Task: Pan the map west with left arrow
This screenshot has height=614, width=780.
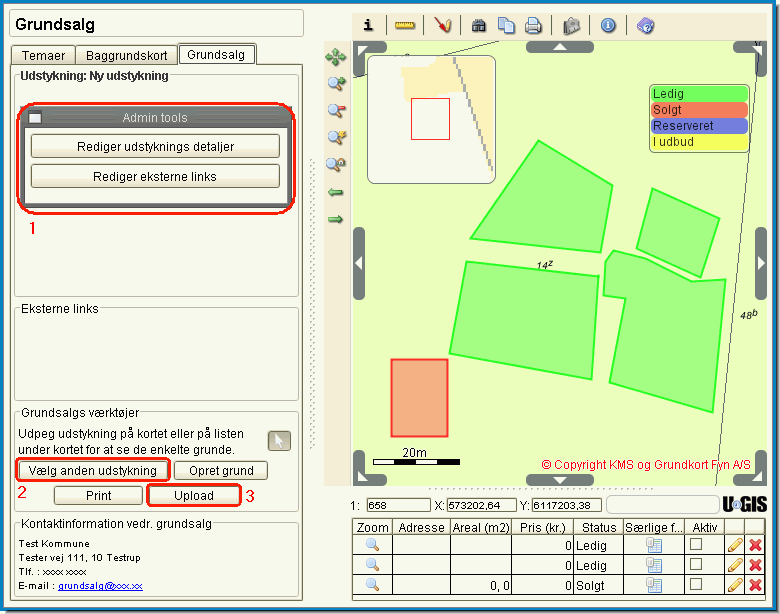Action: (x=359, y=263)
